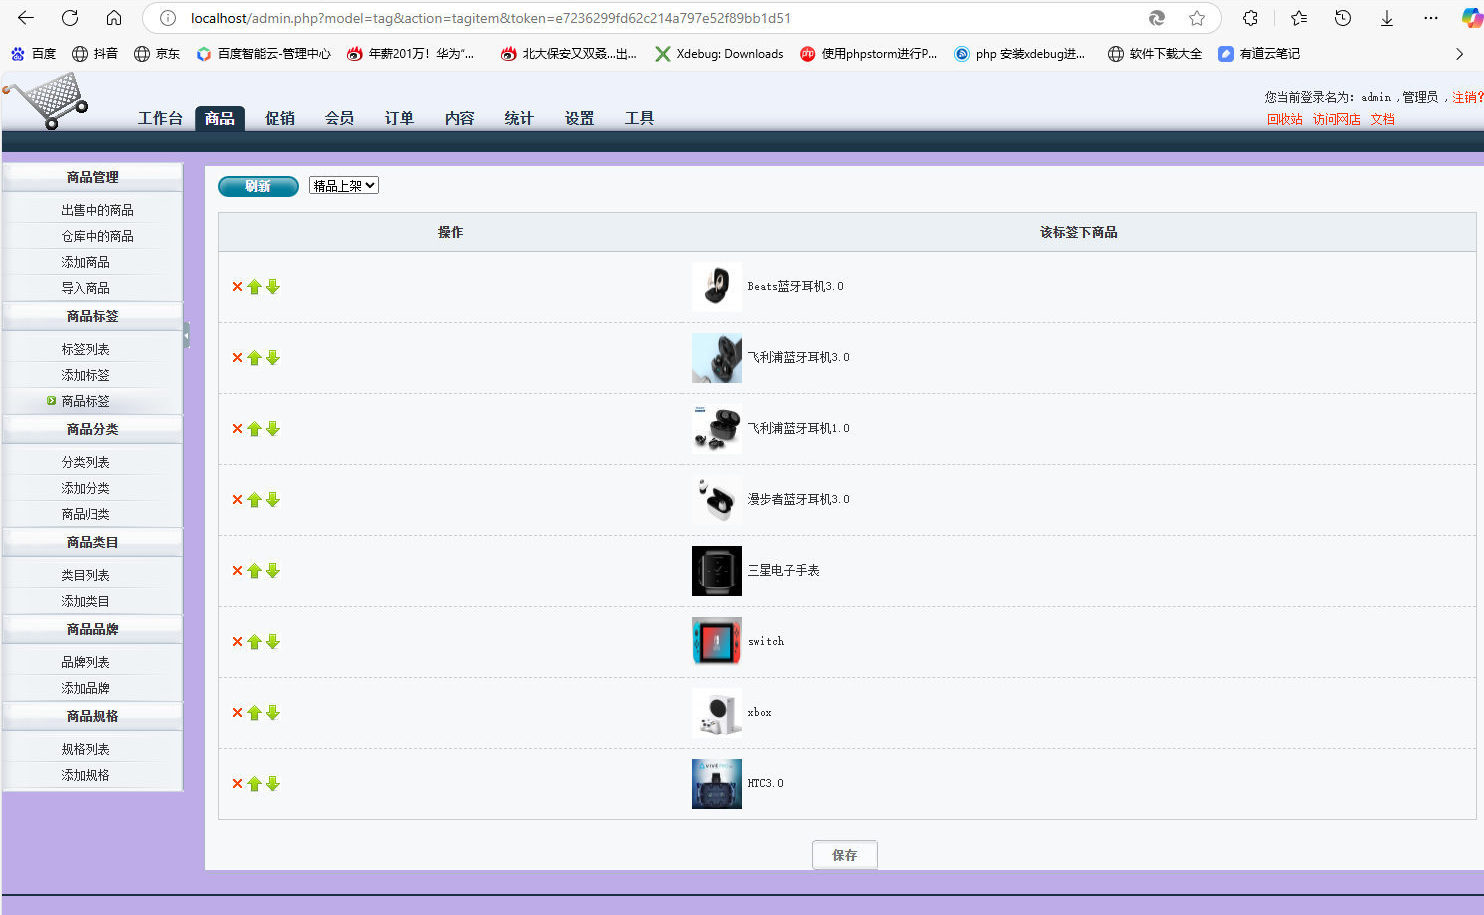Delete the switch product row
This screenshot has width=1484, height=915.
pos(237,642)
